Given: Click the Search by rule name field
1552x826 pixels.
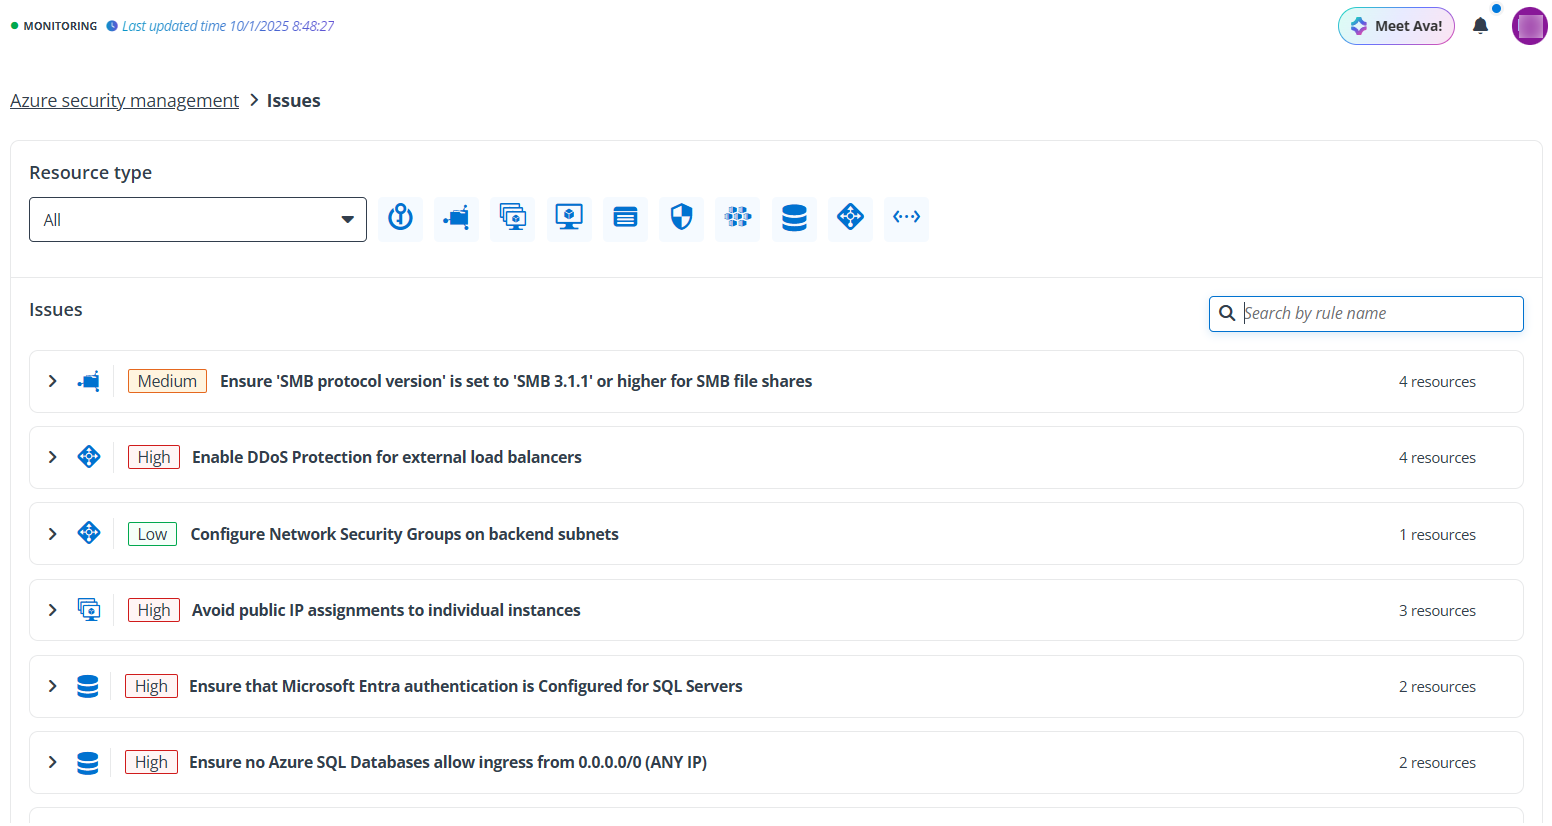Looking at the screenshot, I should 1378,313.
